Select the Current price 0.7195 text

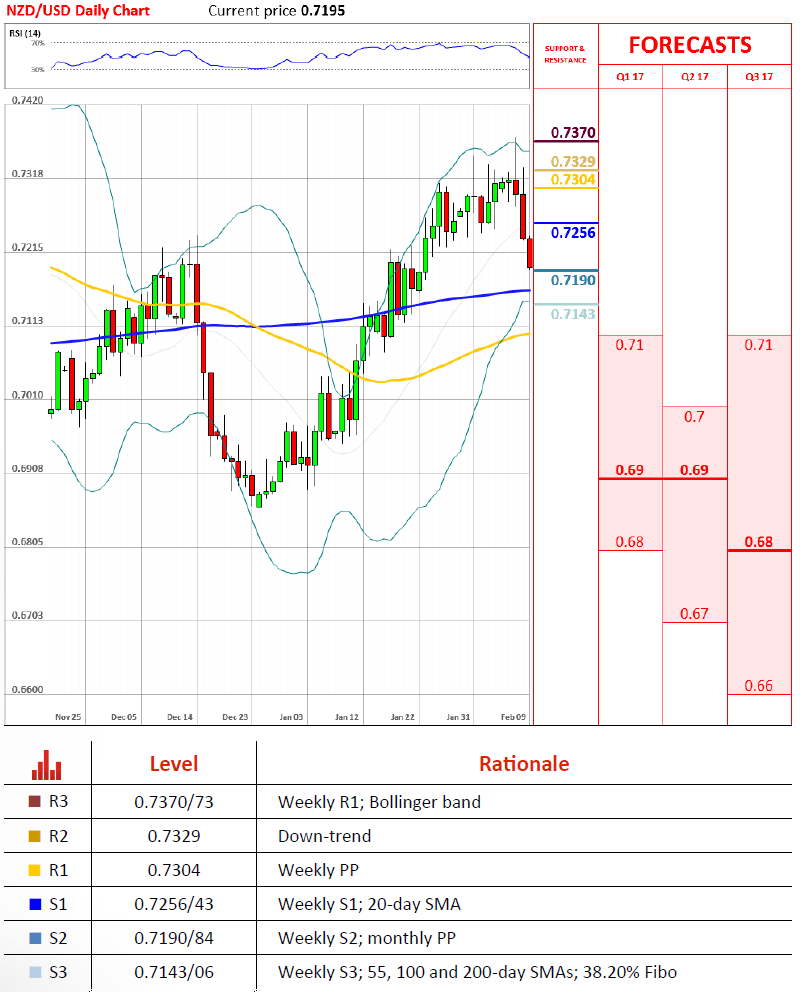[x=276, y=11]
